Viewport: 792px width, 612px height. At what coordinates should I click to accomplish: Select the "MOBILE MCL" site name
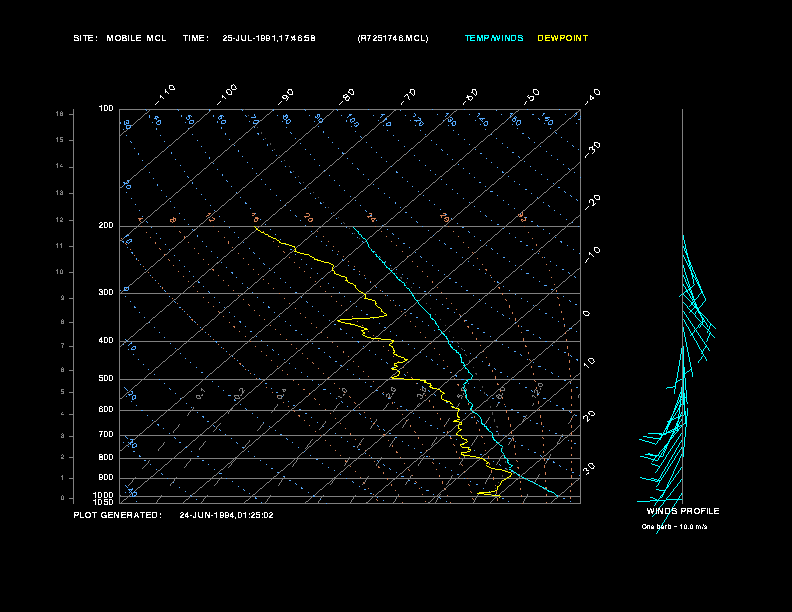pyautogui.click(x=136, y=38)
